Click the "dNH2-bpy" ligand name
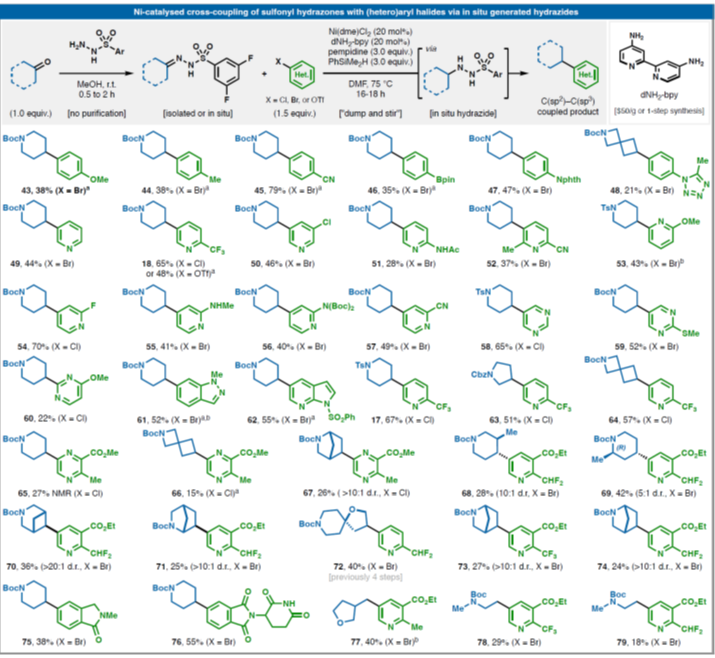This screenshot has height=658, width=715. 658,95
